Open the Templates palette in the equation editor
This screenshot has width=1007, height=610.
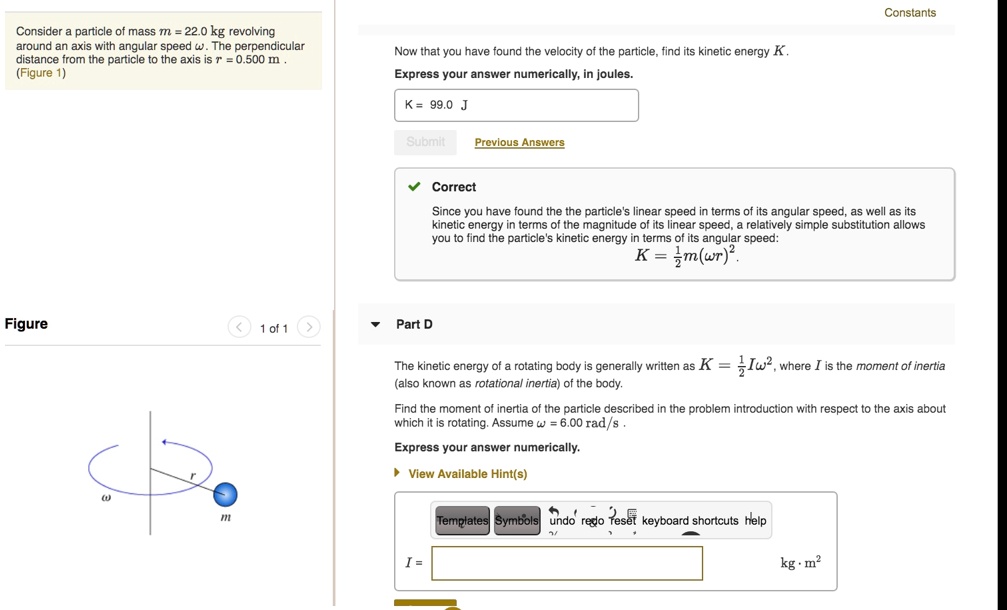coord(461,520)
